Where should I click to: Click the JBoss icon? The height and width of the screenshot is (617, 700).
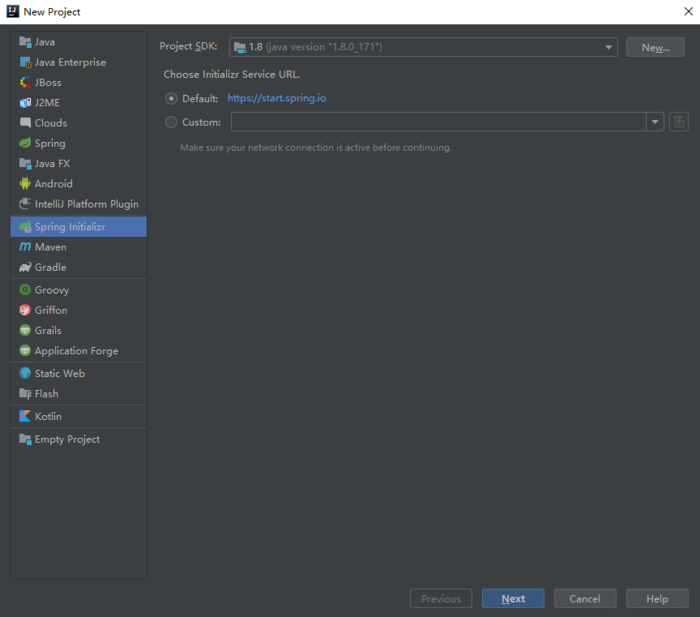[25, 83]
